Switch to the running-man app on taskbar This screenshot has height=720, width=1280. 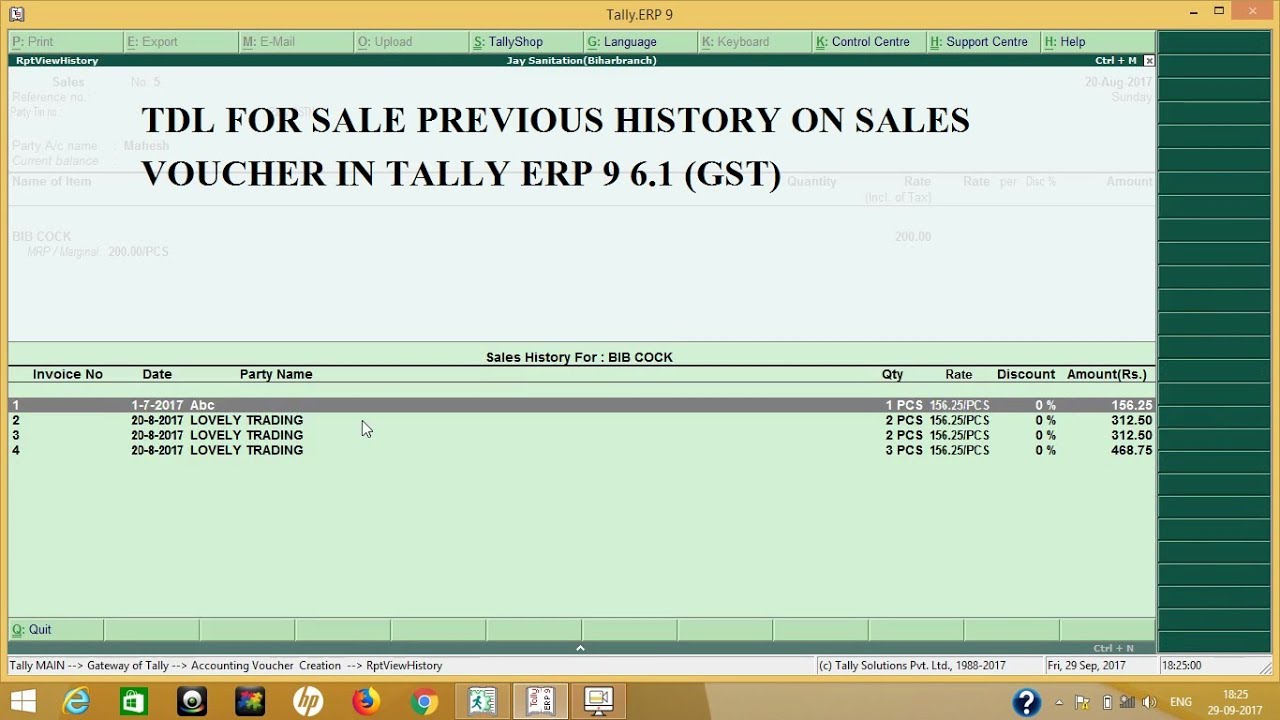point(482,702)
